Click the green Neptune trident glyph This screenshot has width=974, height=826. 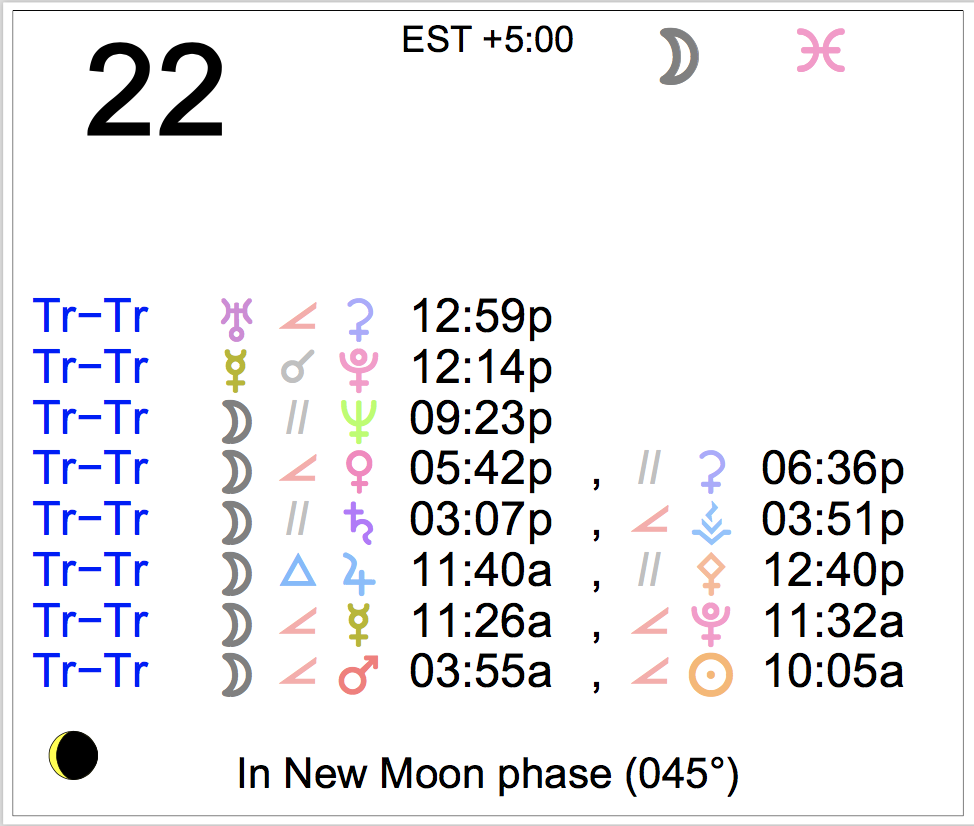click(x=356, y=420)
